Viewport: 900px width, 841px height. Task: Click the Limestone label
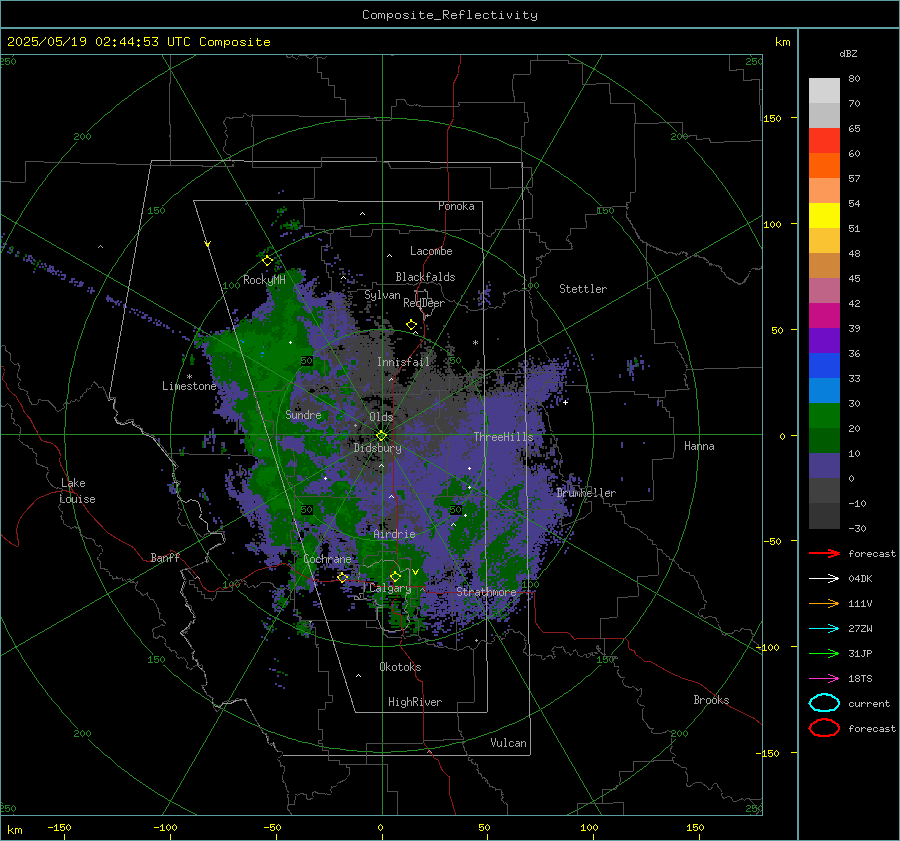coord(189,386)
